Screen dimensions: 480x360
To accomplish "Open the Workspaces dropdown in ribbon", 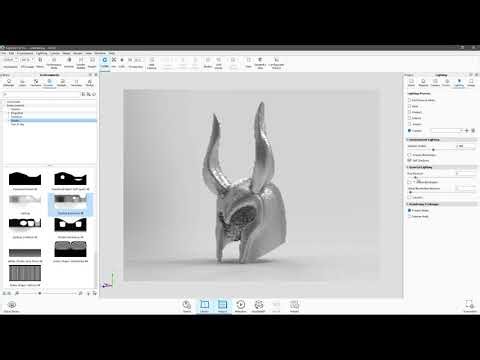I will tap(10, 60).
